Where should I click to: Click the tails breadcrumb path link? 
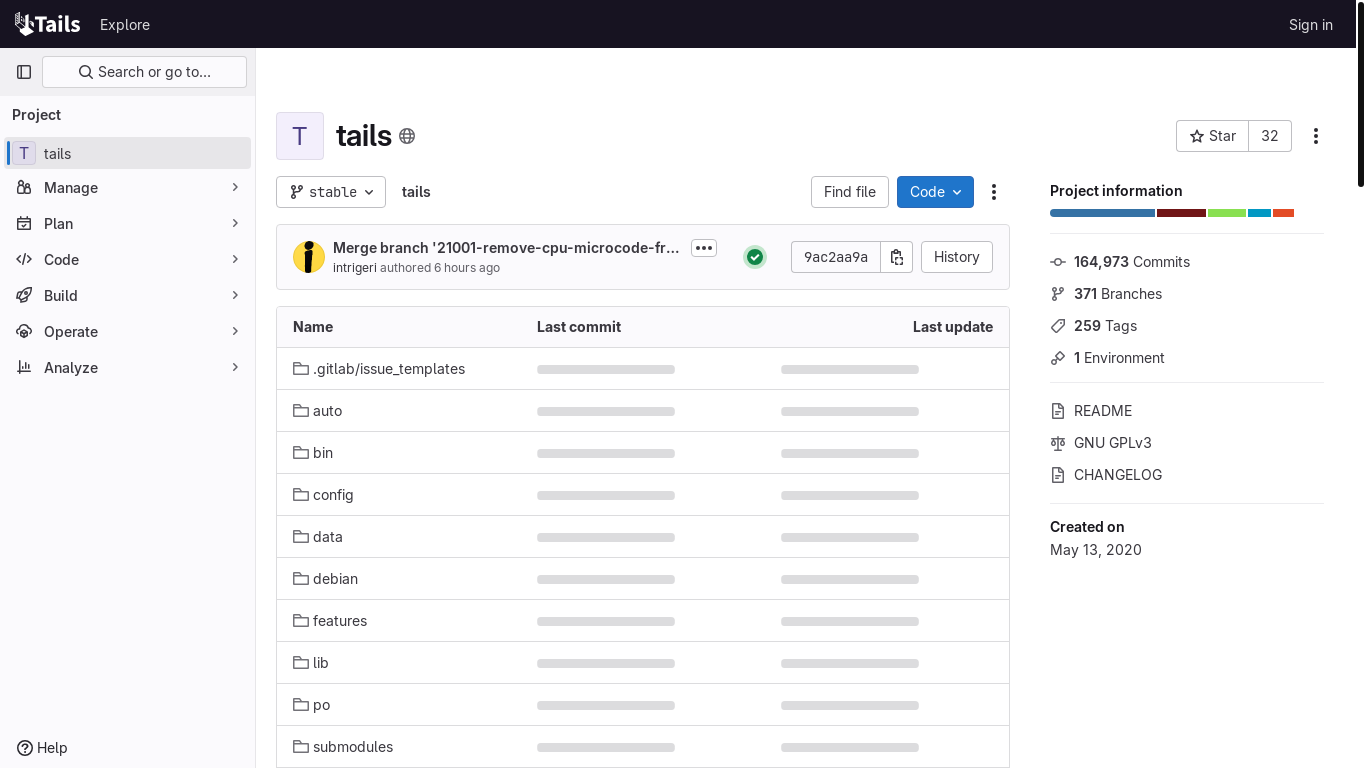[416, 192]
